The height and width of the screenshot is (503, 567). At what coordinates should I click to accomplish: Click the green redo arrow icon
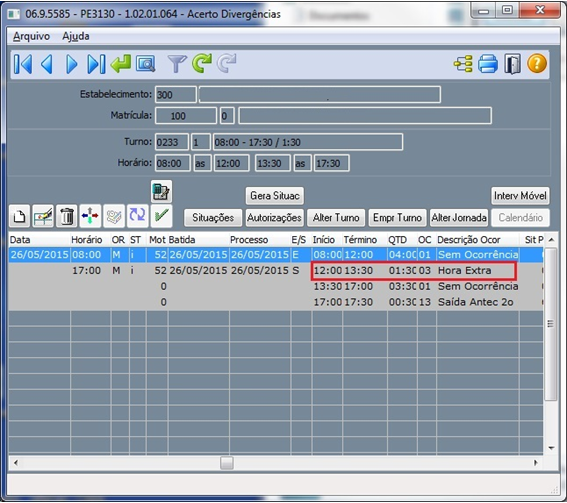pyautogui.click(x=202, y=63)
